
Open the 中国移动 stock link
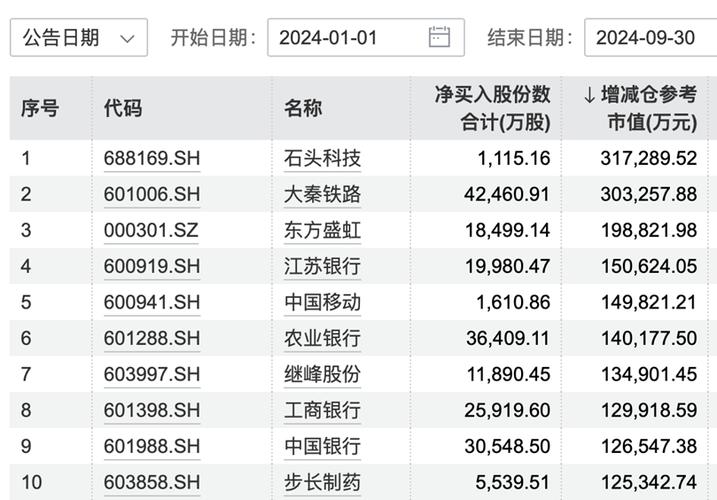click(322, 302)
